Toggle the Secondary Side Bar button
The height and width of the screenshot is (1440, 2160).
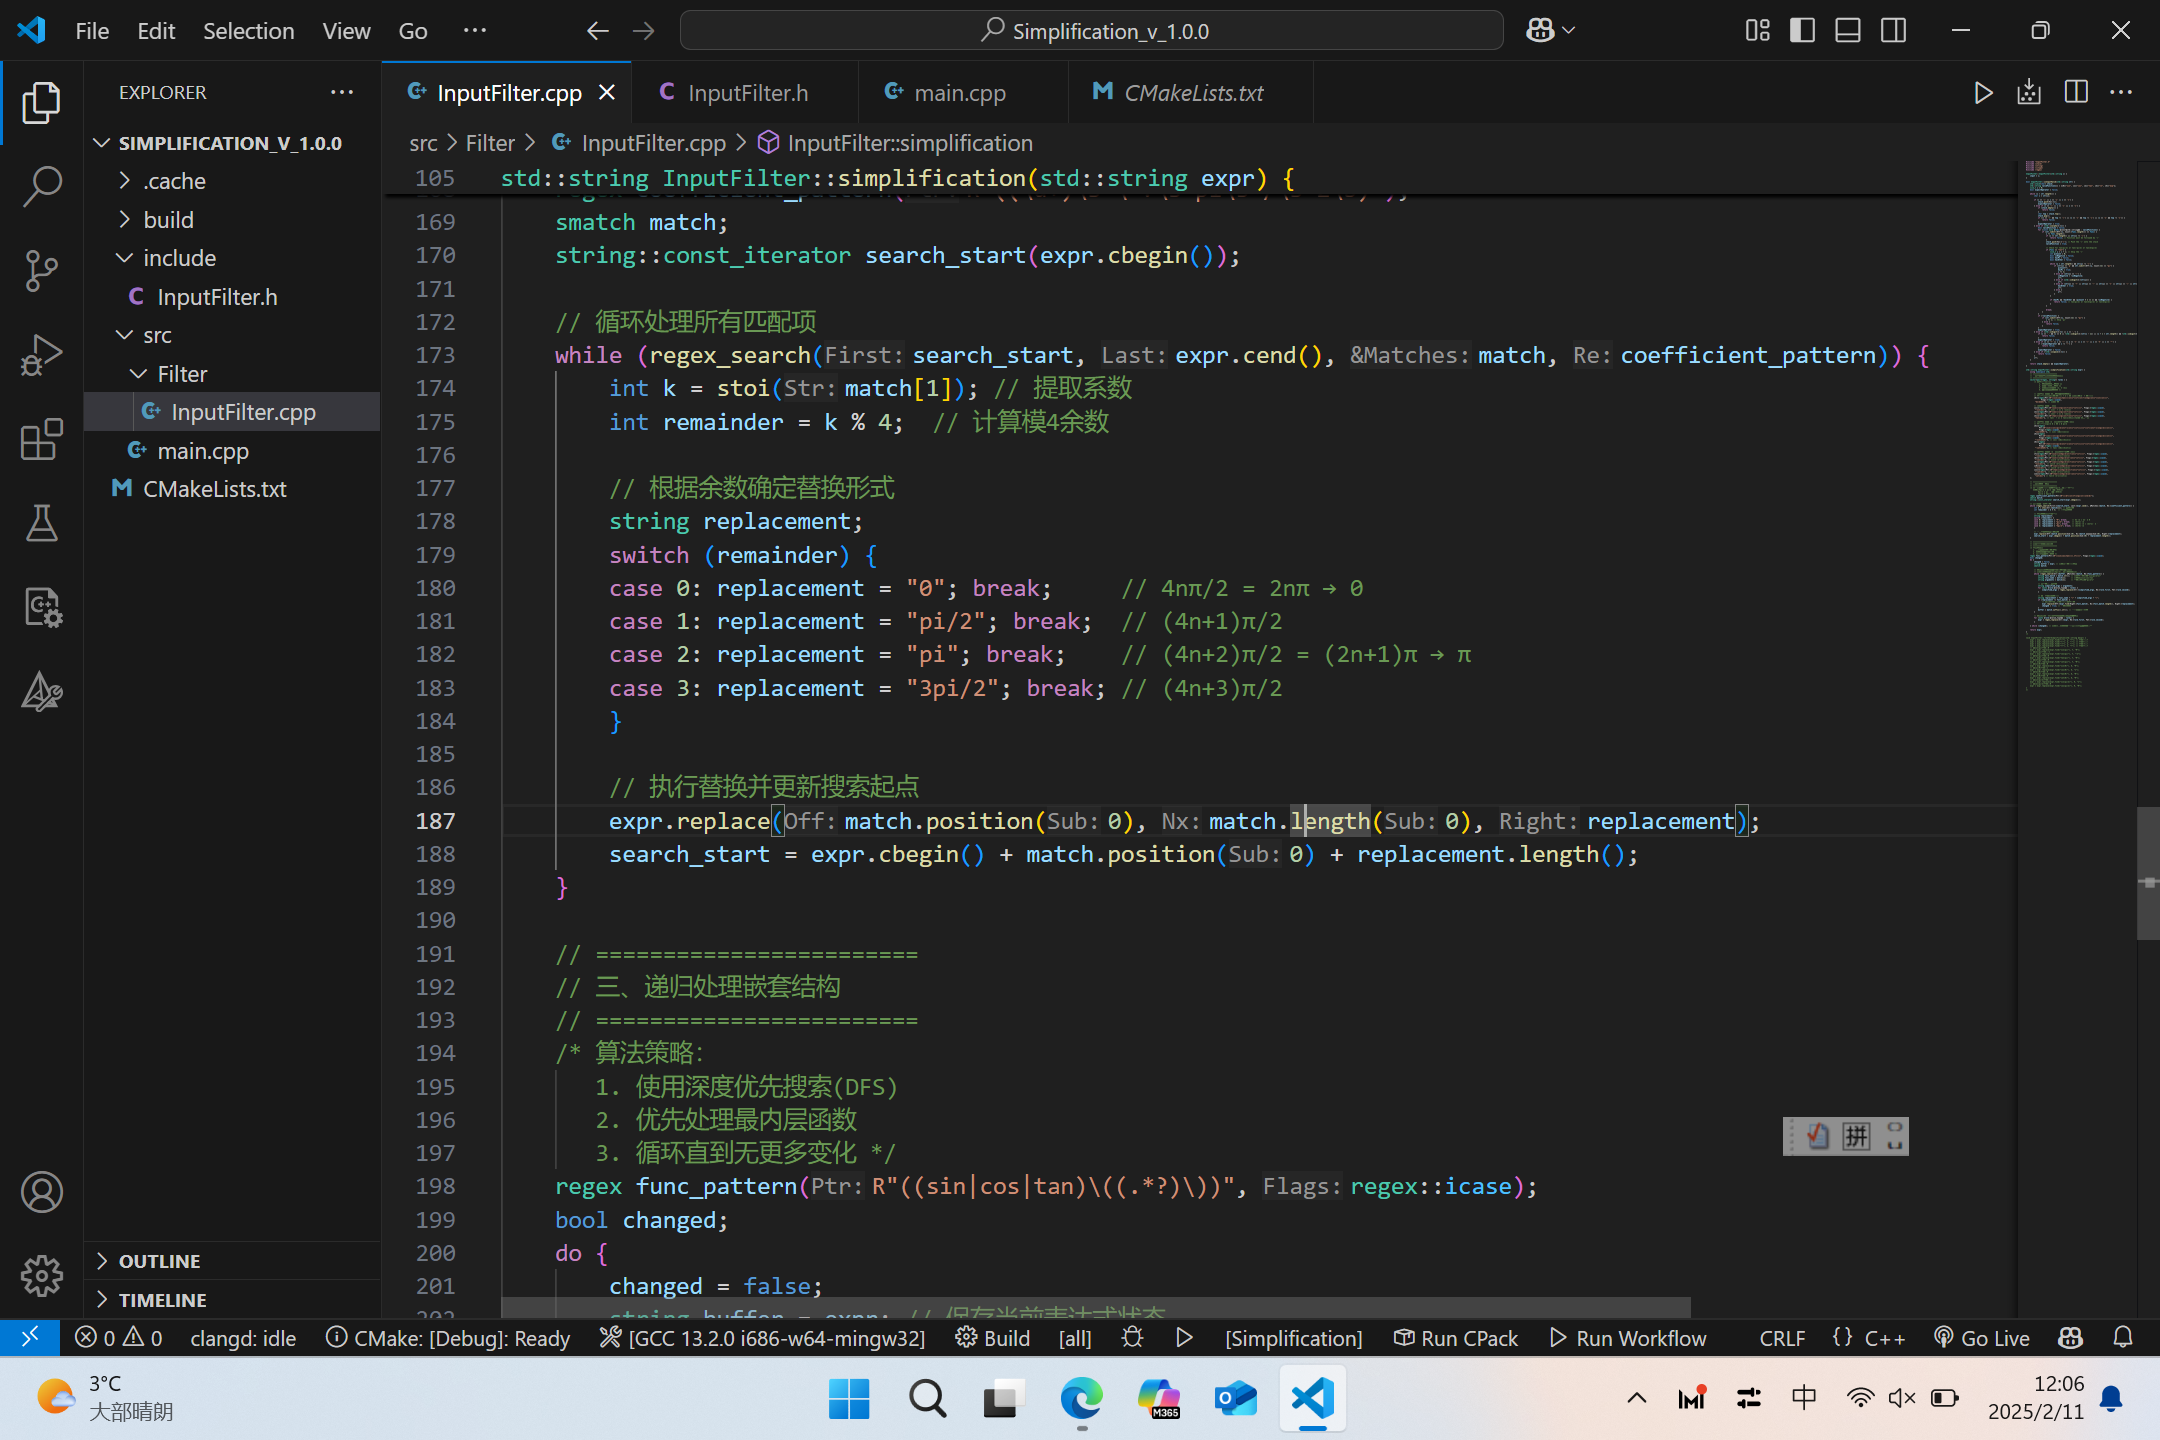point(1893,31)
